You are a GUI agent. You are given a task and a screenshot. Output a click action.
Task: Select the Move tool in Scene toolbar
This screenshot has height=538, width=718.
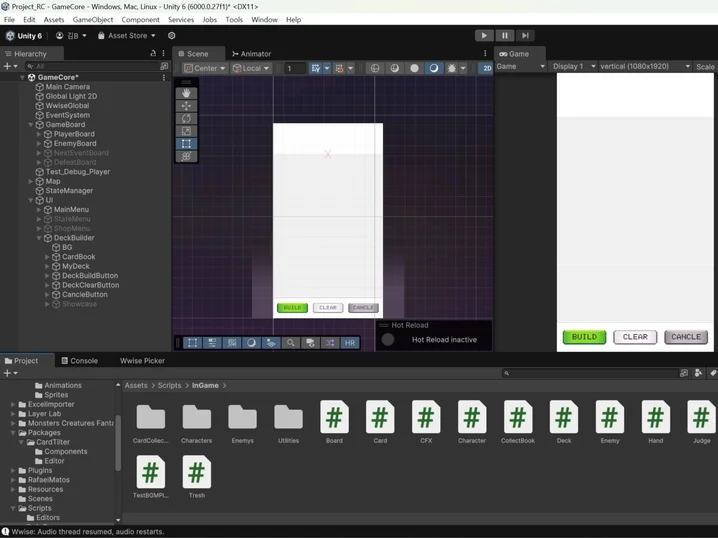coord(186,106)
